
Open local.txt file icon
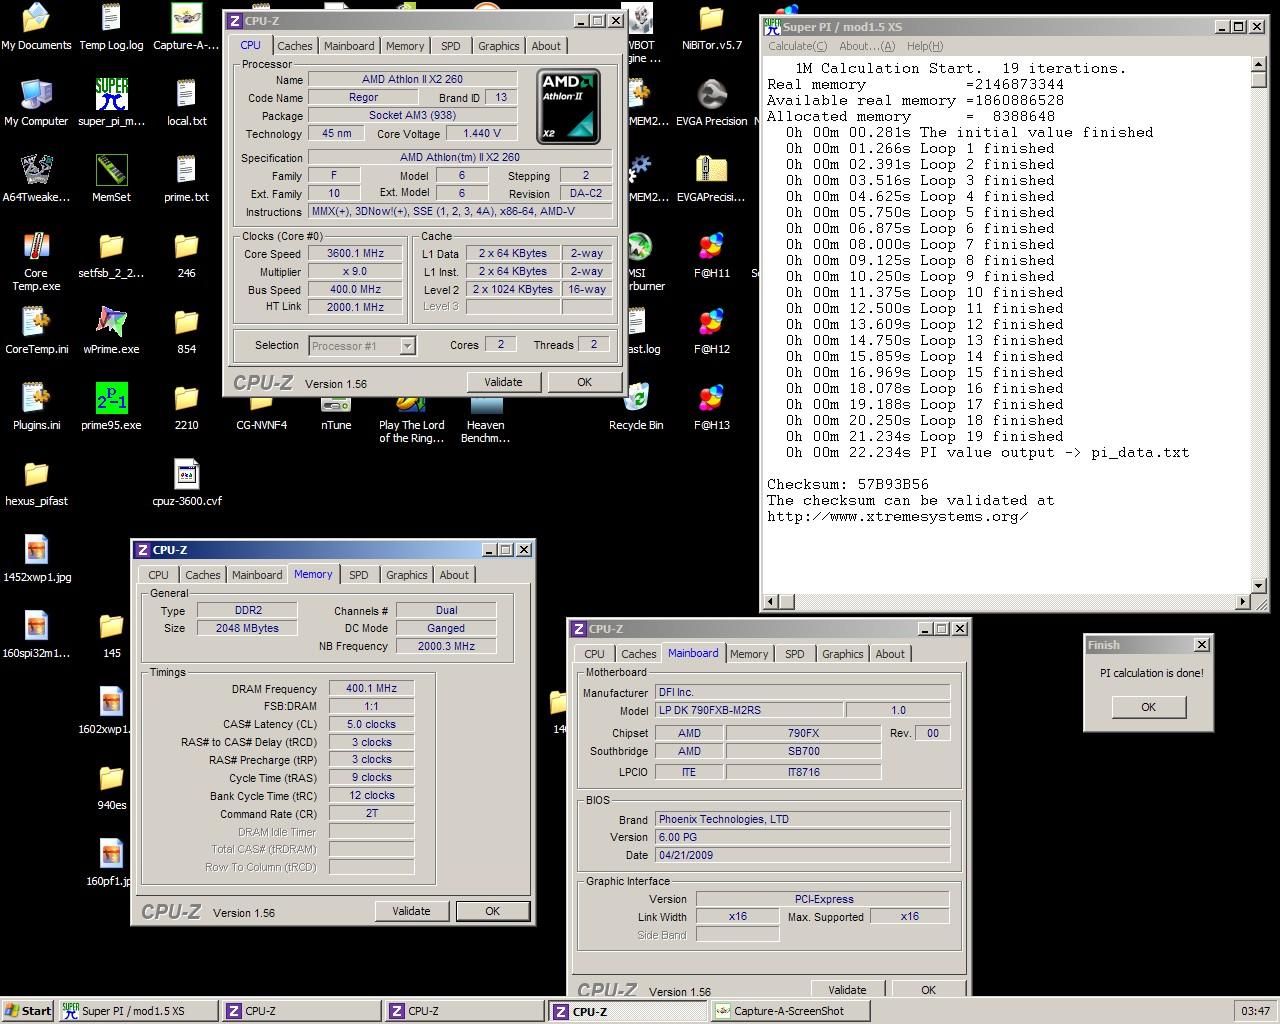pyautogui.click(x=186, y=103)
